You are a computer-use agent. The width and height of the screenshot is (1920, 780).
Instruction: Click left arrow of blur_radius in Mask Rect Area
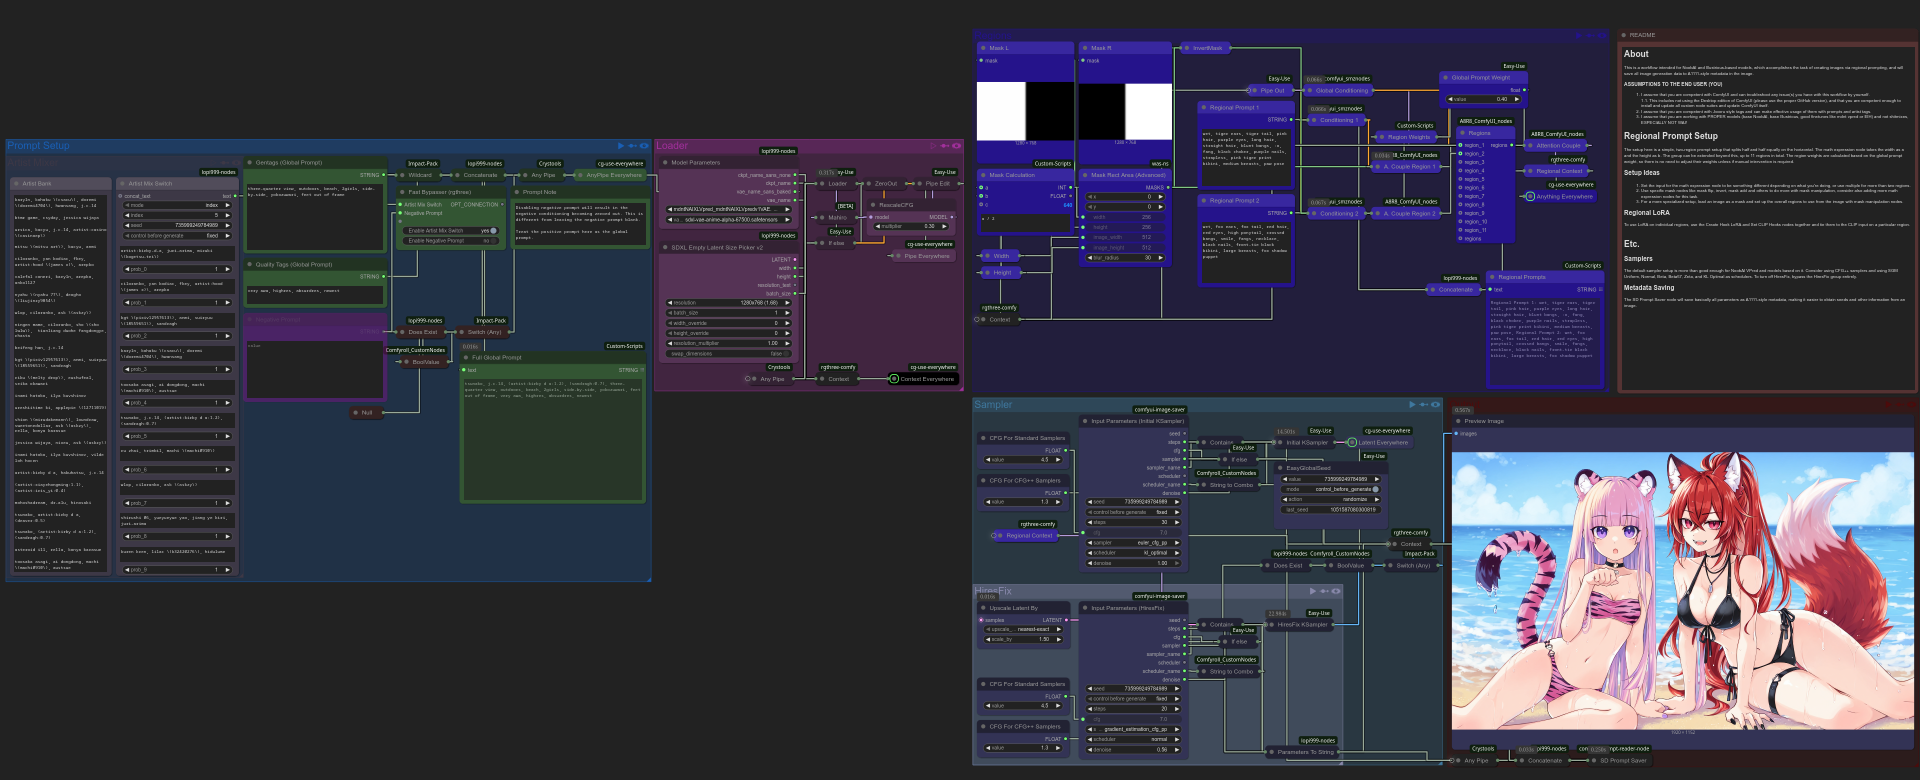(1091, 258)
